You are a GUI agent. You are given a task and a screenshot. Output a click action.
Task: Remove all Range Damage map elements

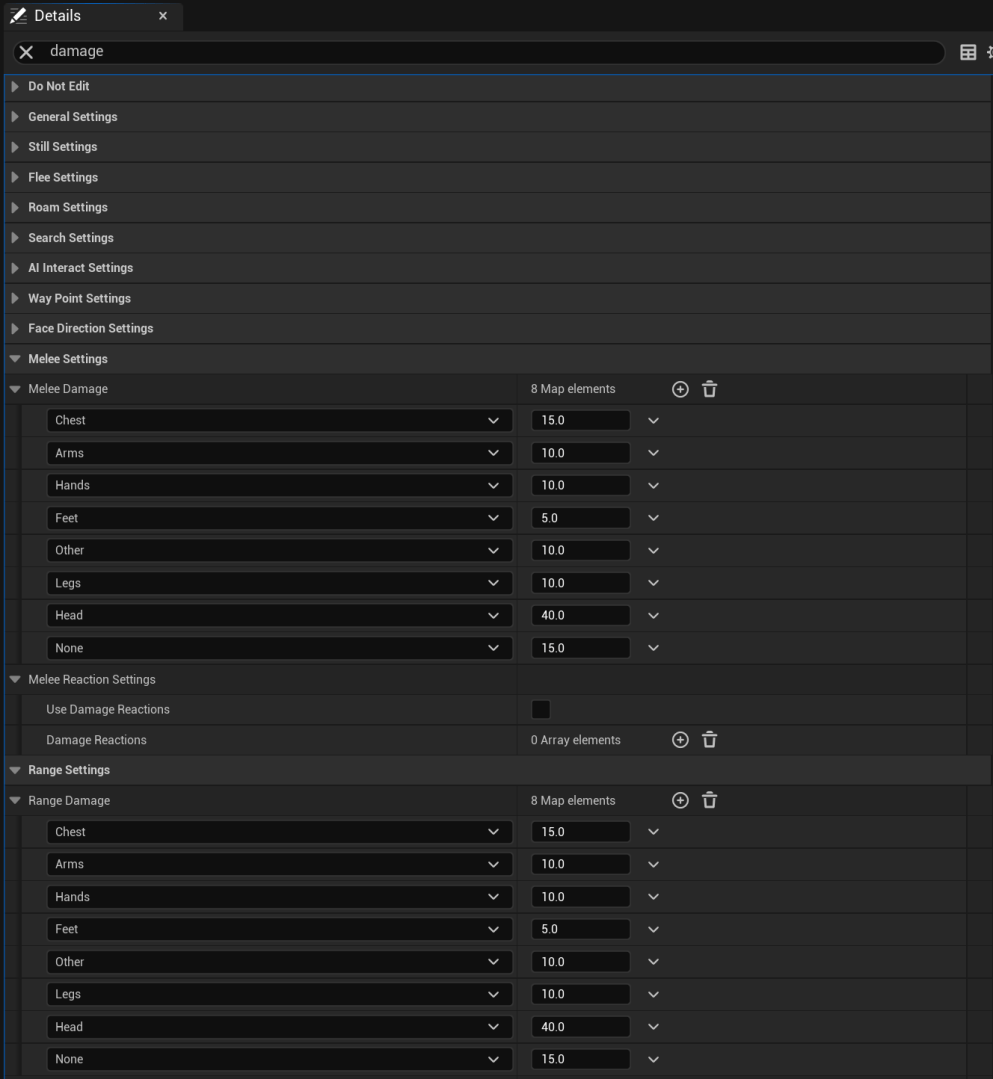point(709,800)
